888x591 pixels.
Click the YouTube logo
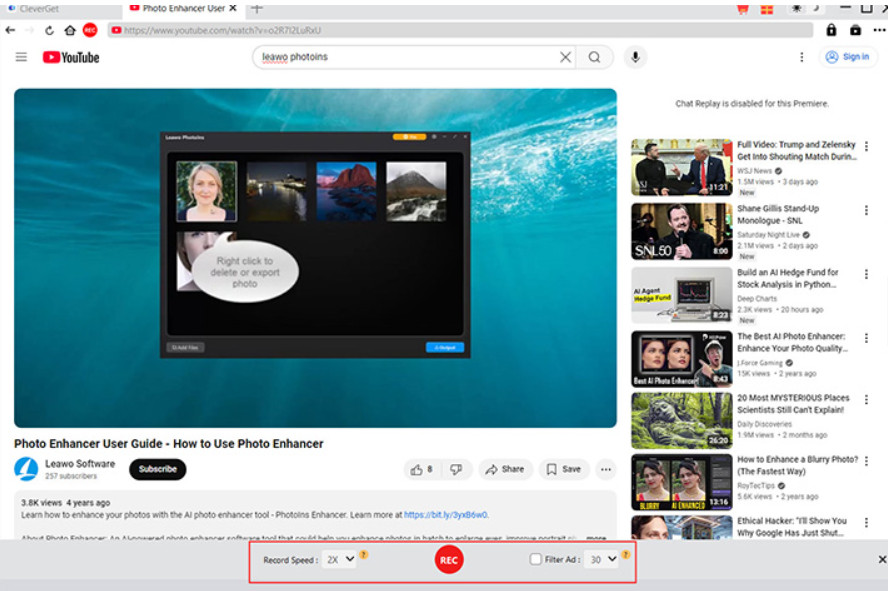71,57
